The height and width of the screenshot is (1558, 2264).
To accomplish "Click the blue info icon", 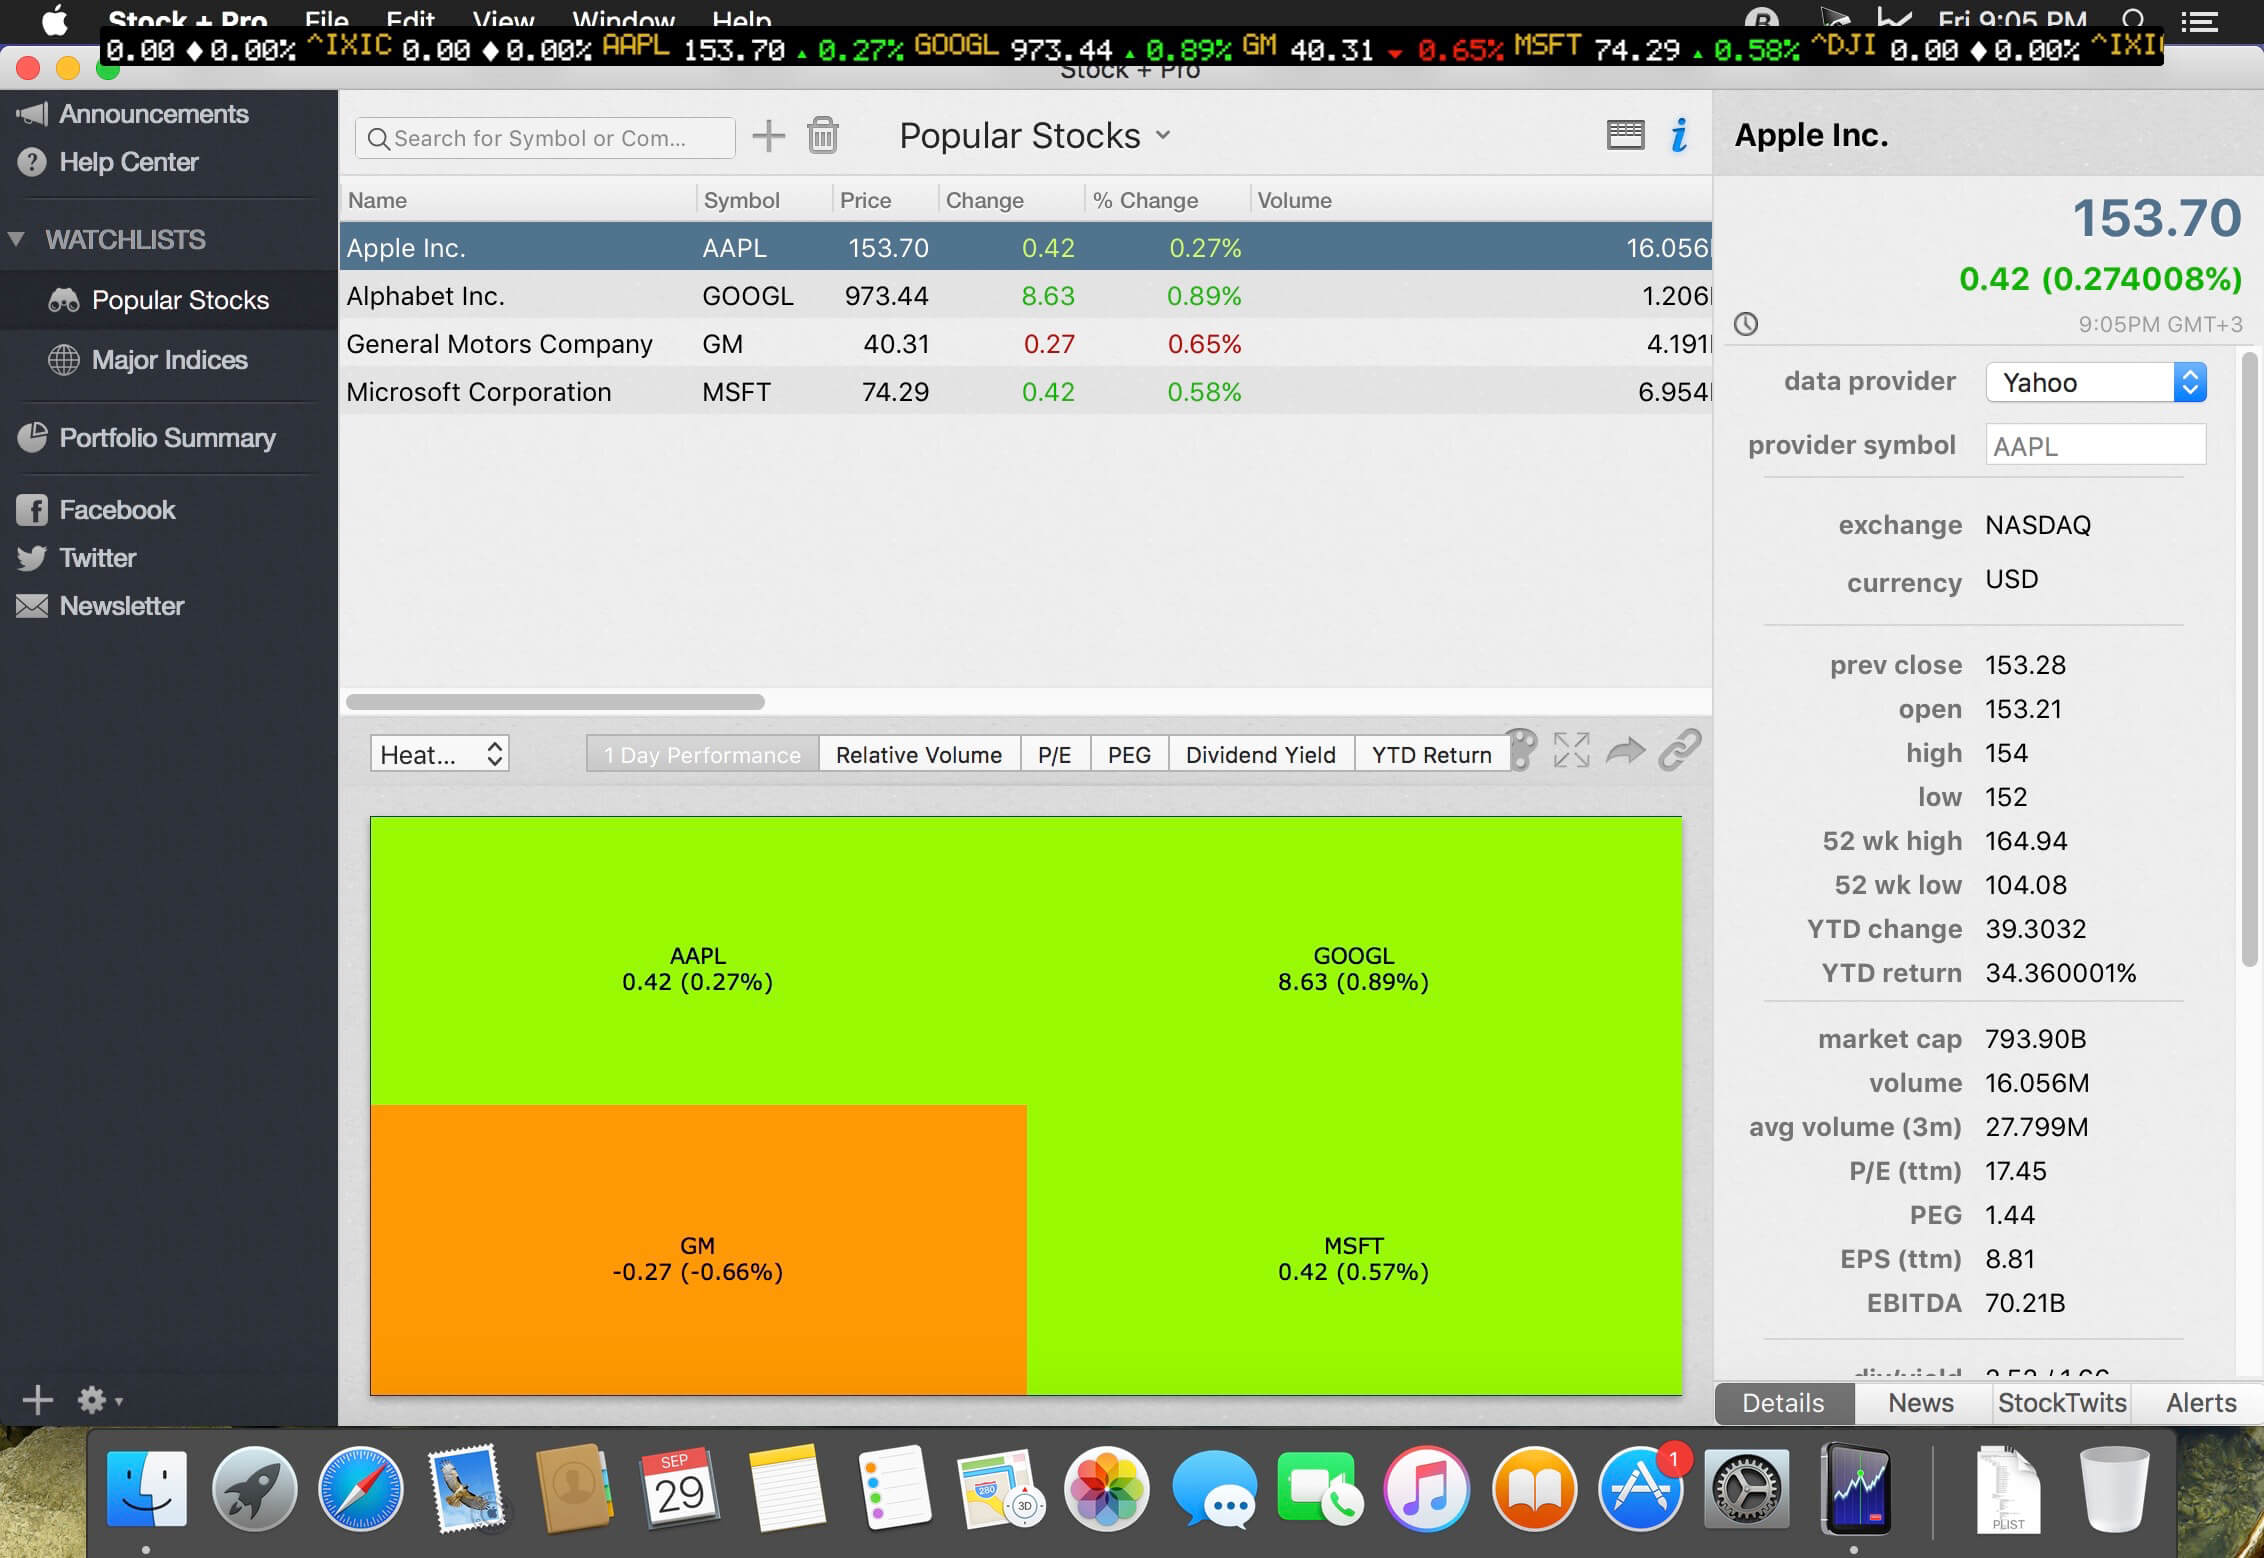I will (x=1679, y=135).
